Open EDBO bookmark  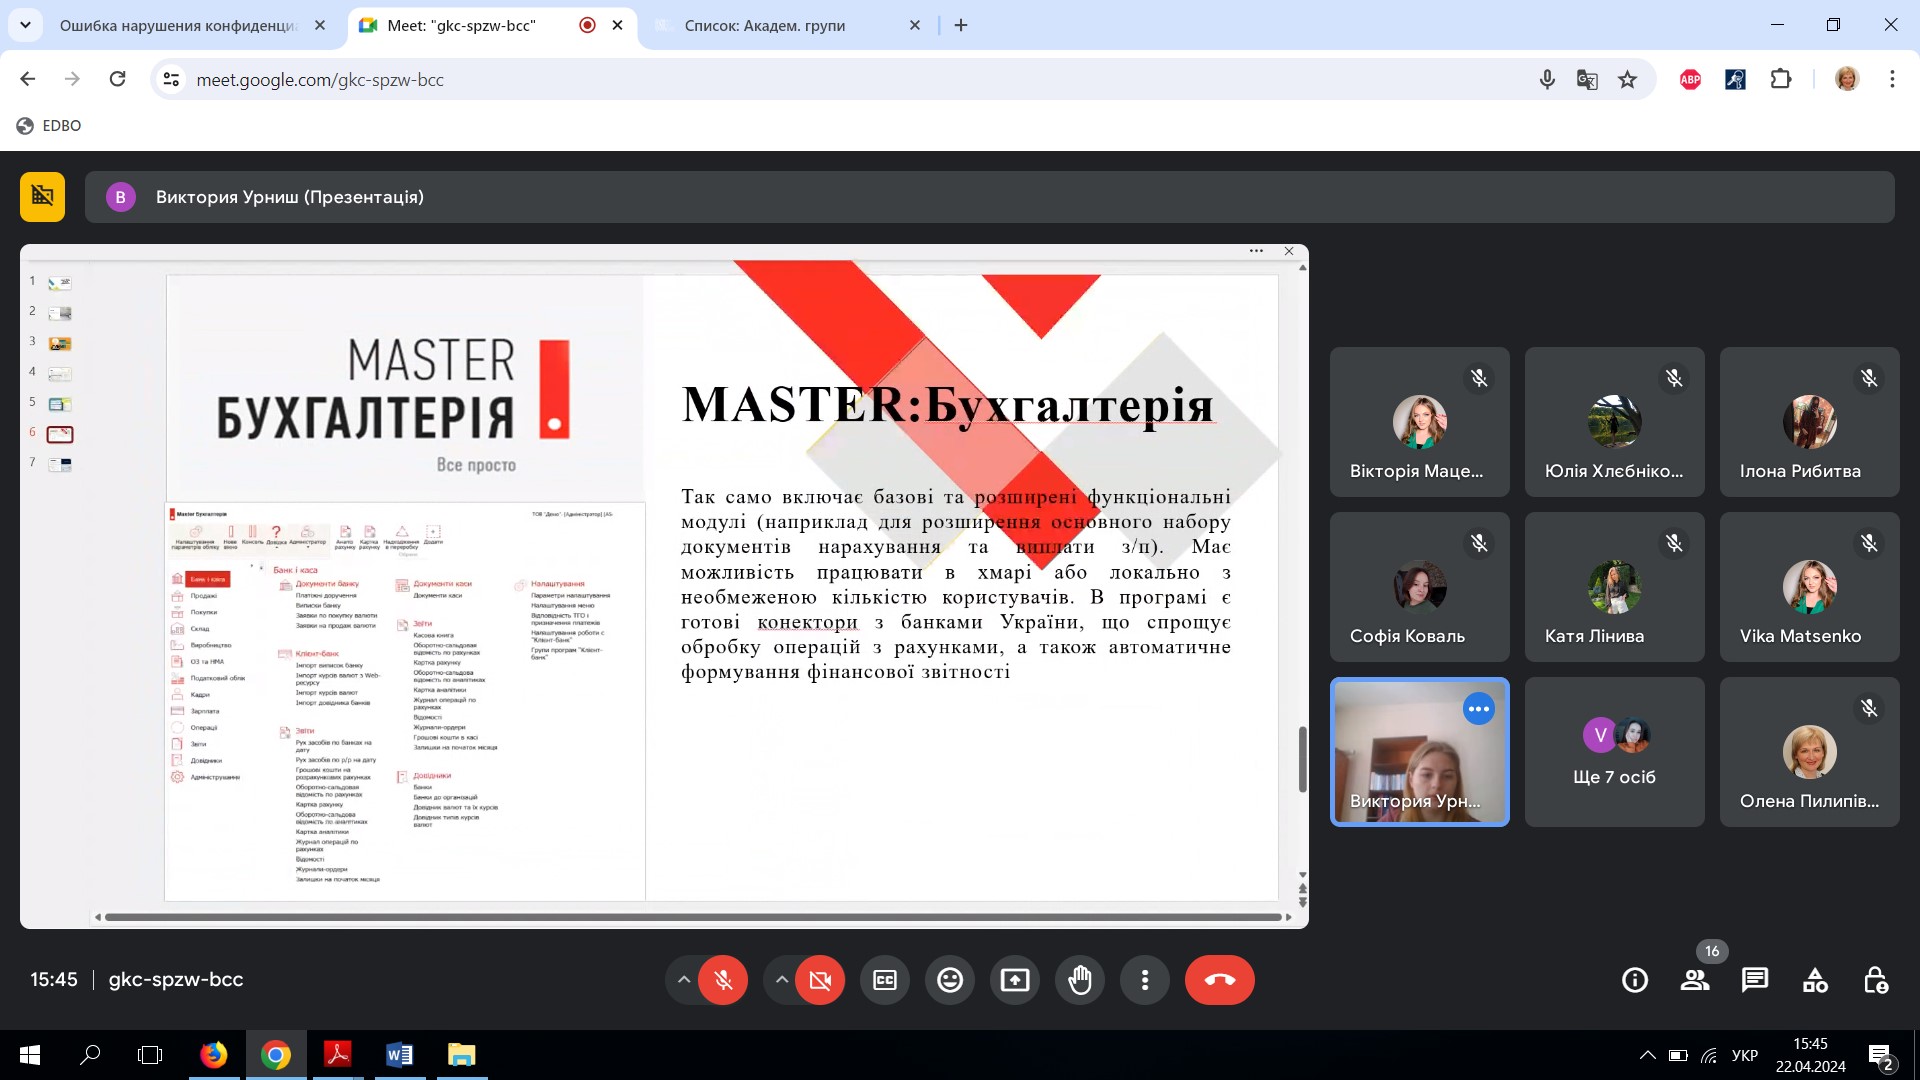pyautogui.click(x=49, y=126)
